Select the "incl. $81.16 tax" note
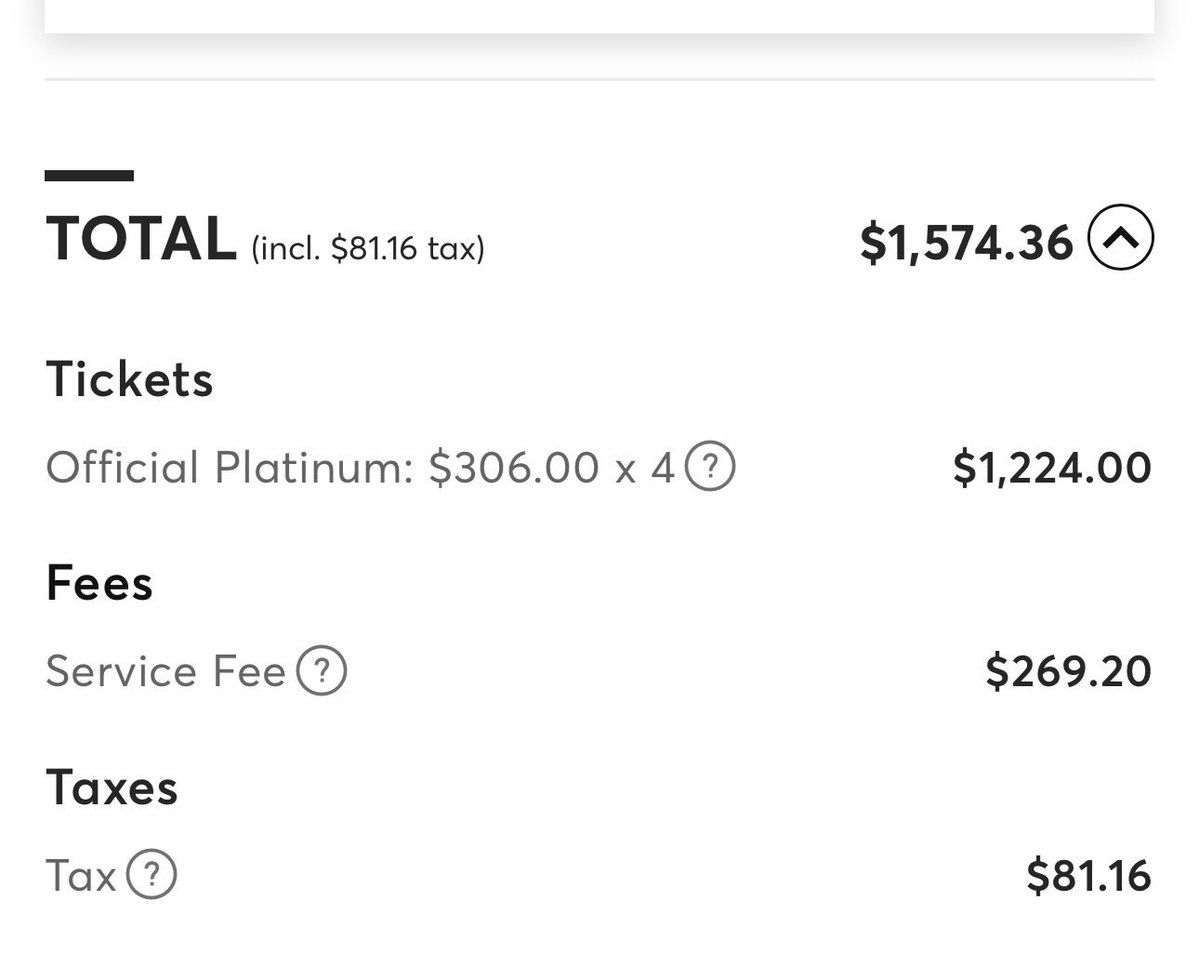The image size is (1199, 980). click(368, 247)
